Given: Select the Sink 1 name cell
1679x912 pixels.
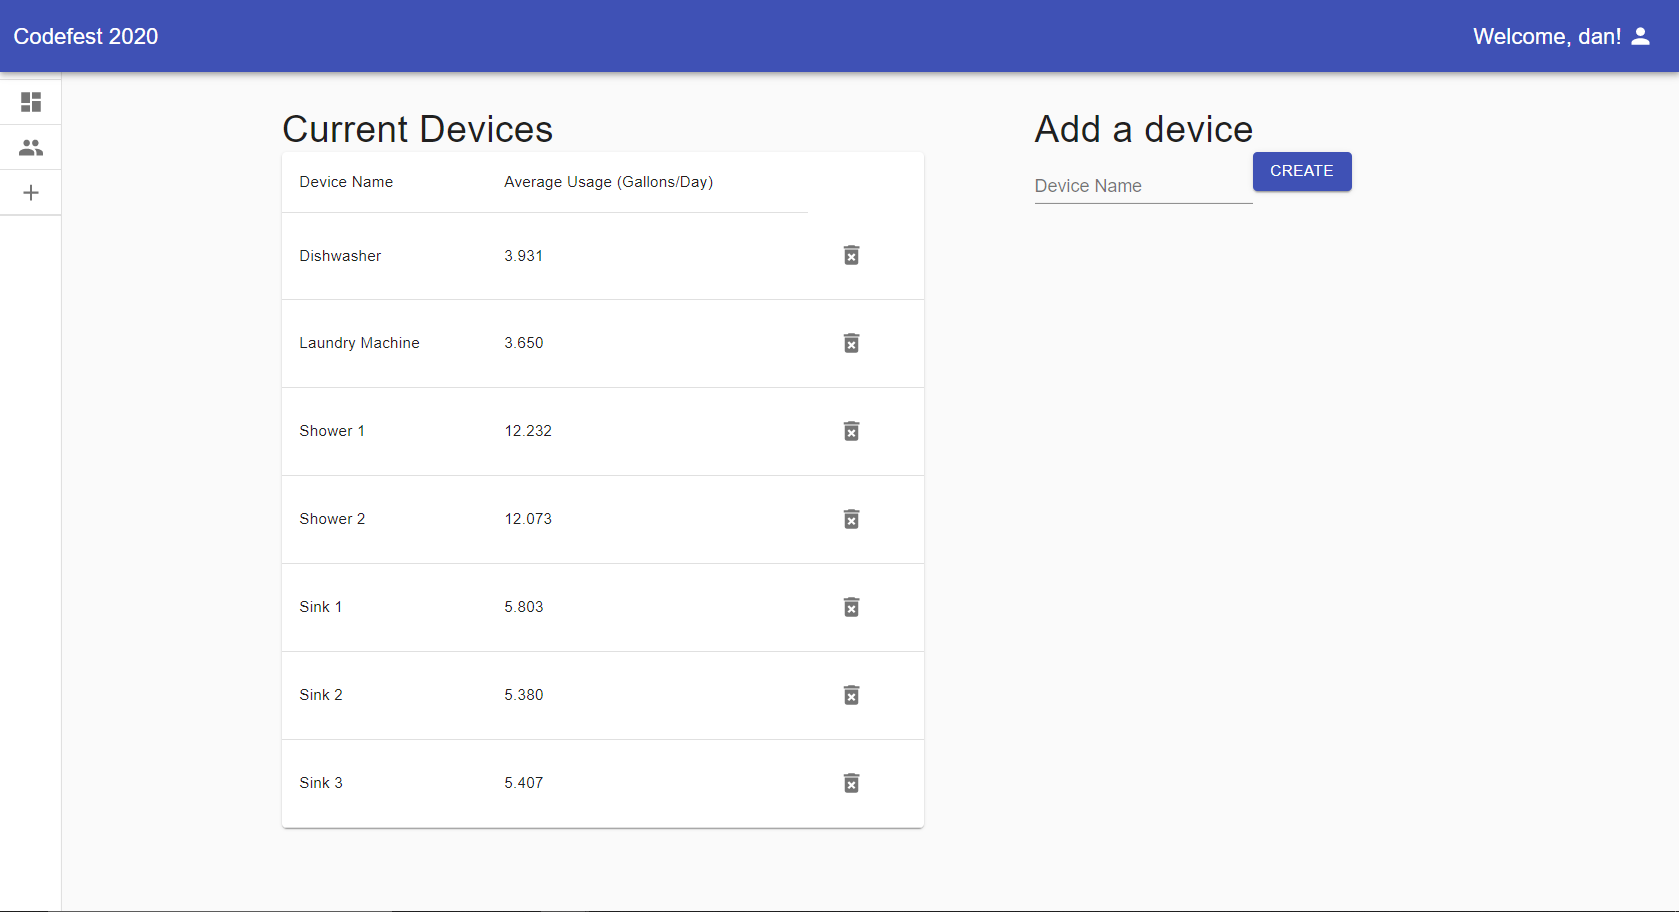Looking at the screenshot, I should click(x=321, y=607).
